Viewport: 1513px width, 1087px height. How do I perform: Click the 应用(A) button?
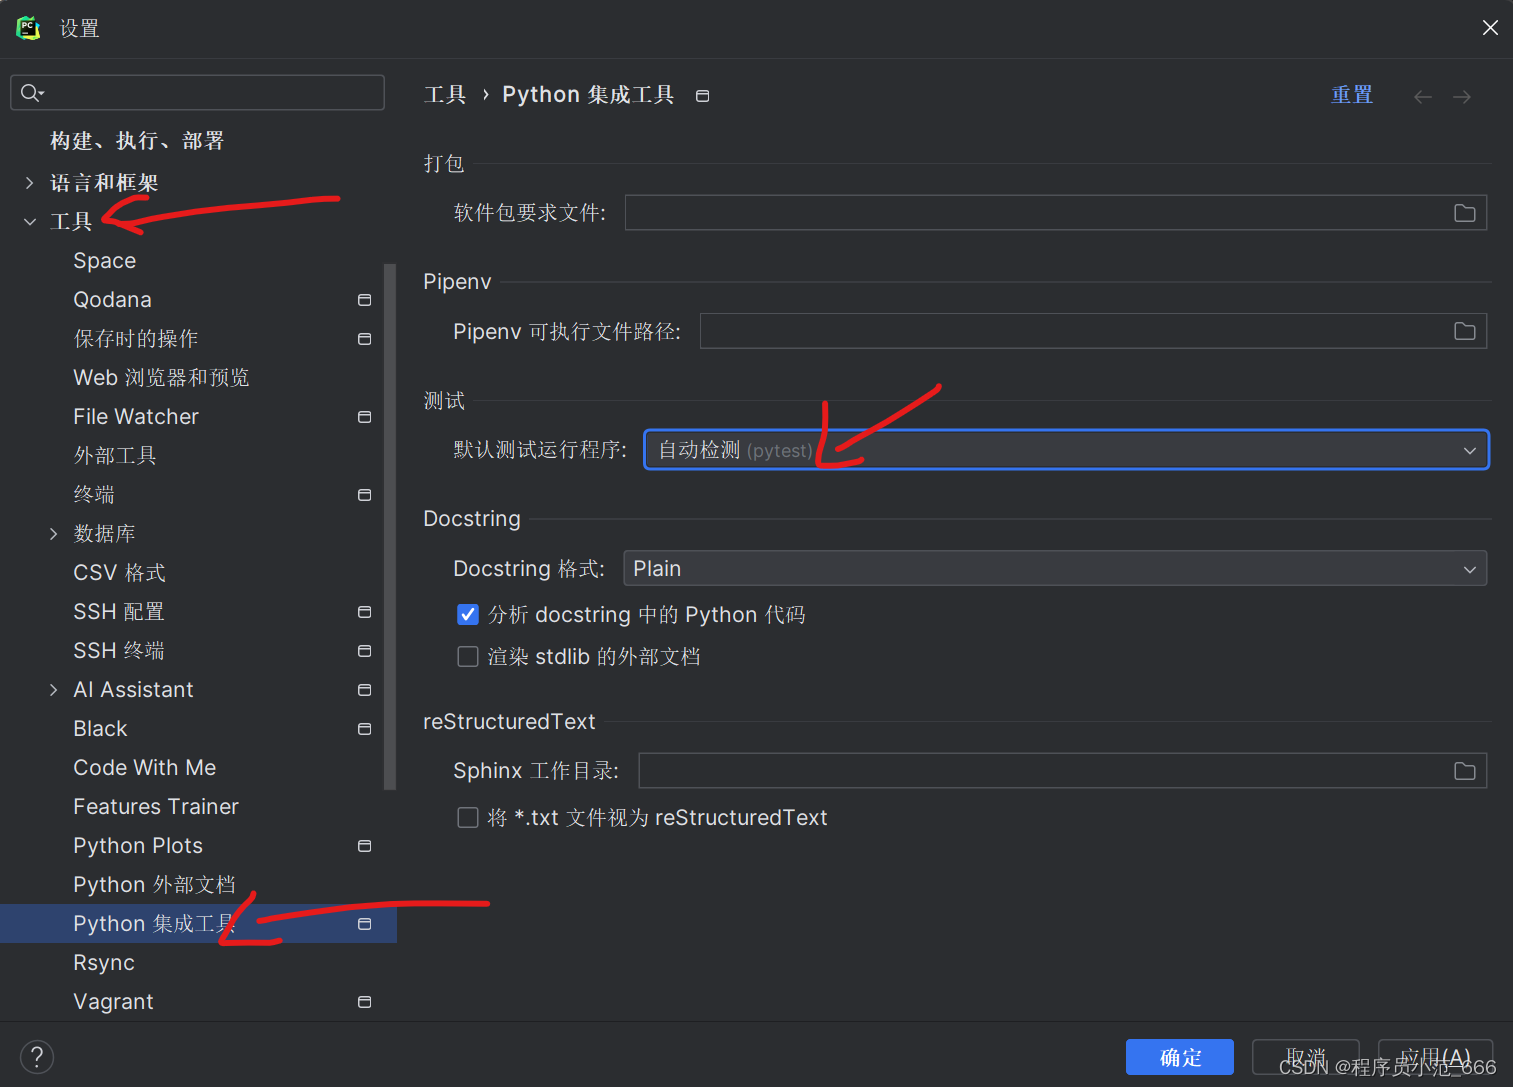[1435, 1057]
